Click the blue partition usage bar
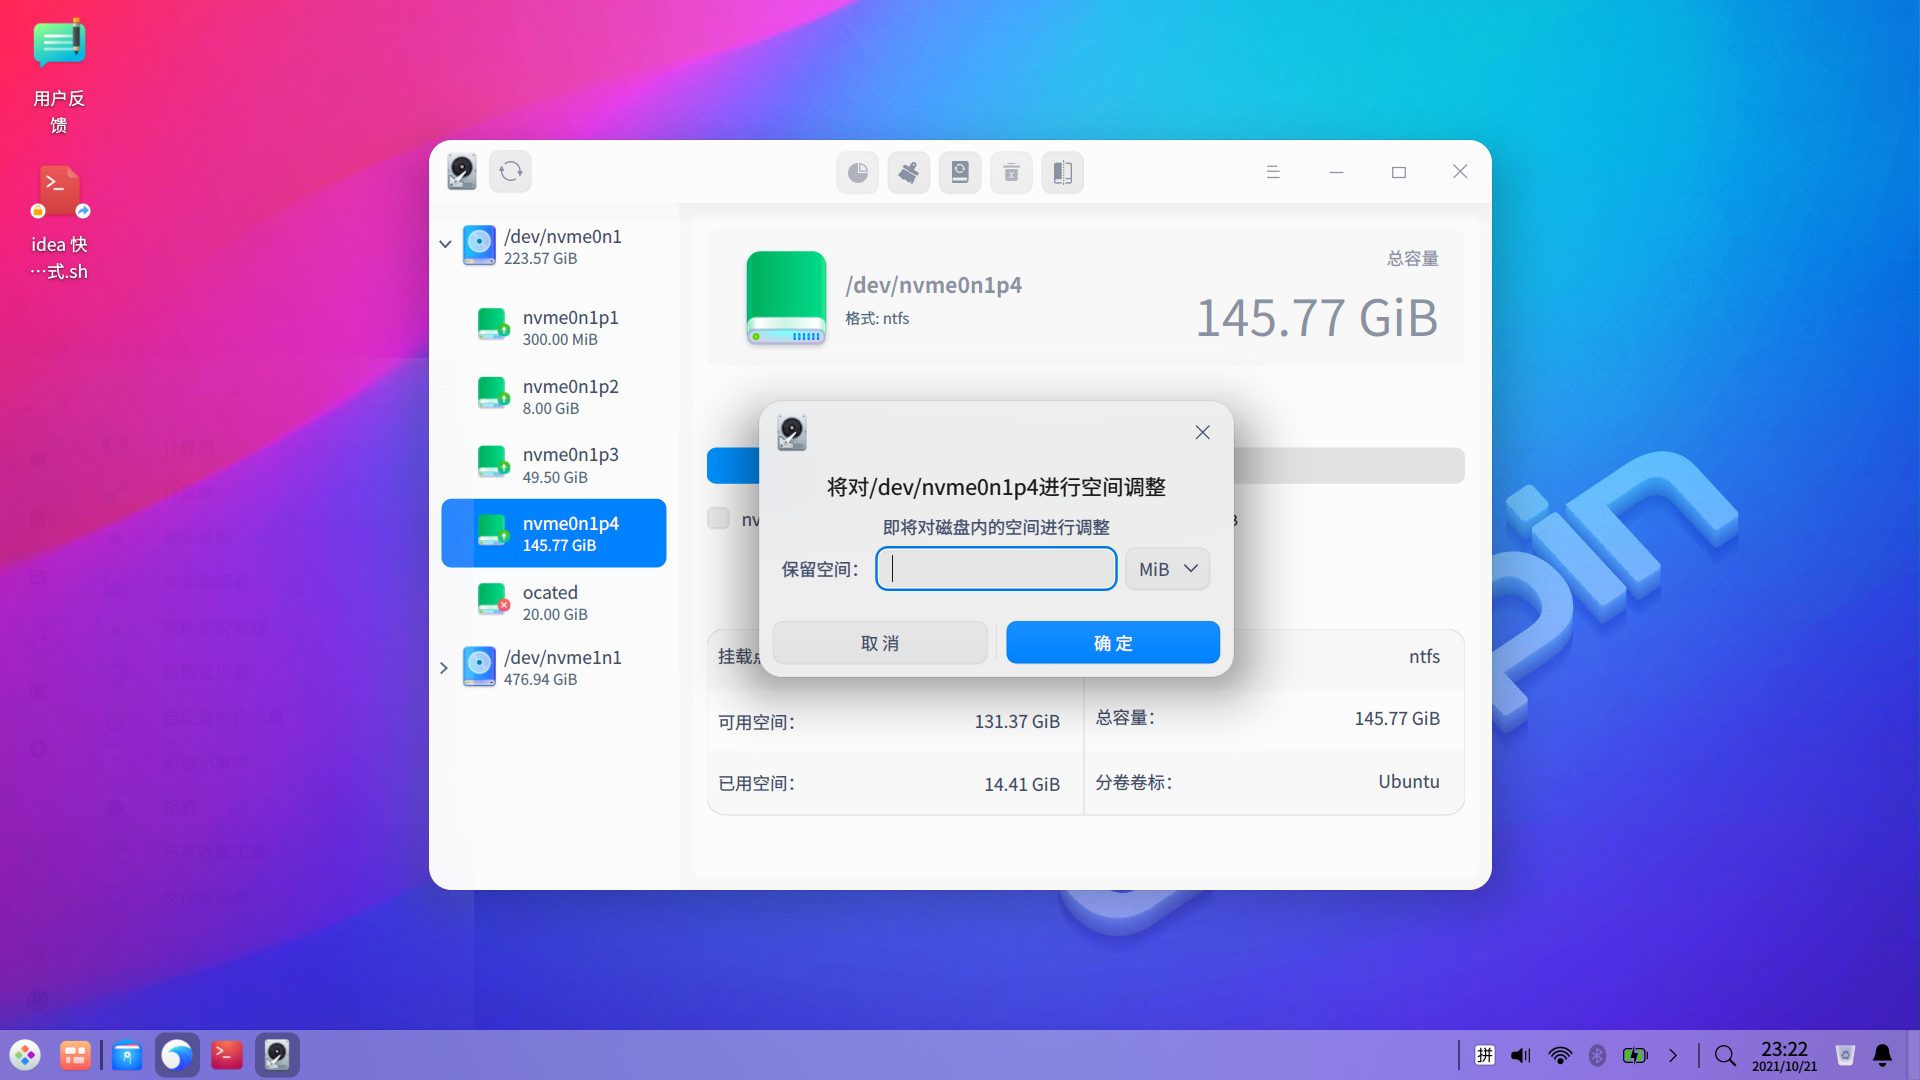The image size is (1920, 1080). (732, 466)
